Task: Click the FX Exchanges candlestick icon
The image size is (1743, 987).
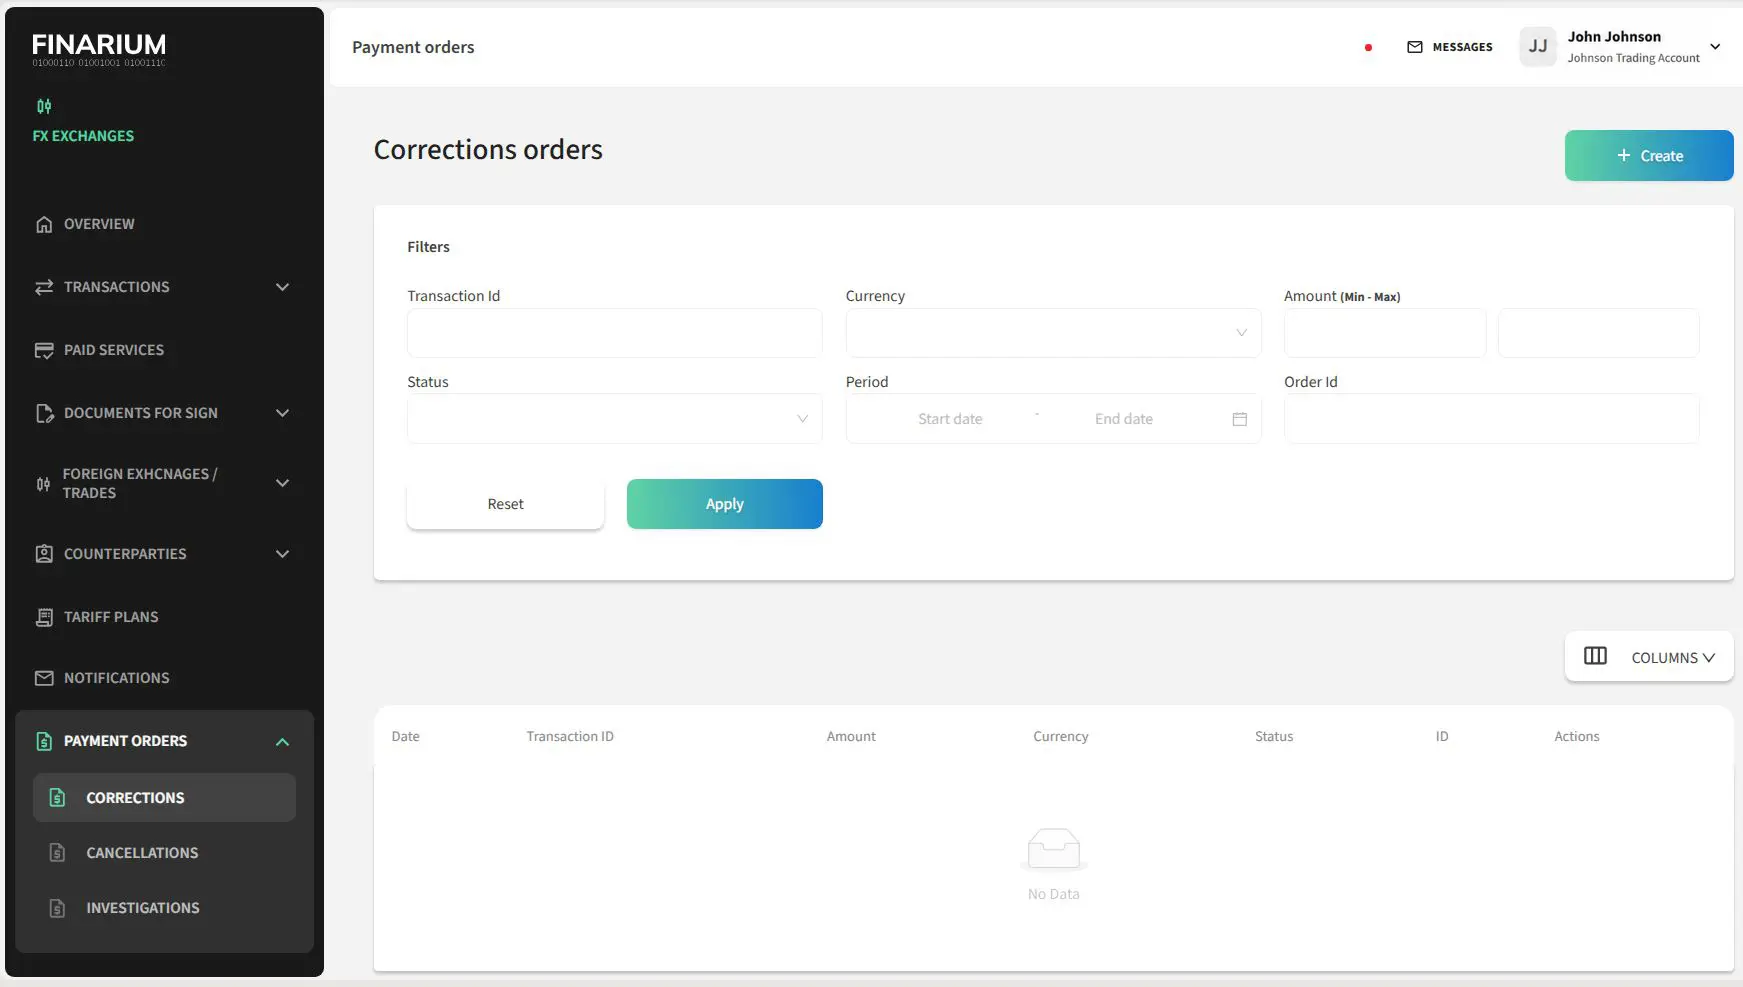Action: (x=44, y=106)
